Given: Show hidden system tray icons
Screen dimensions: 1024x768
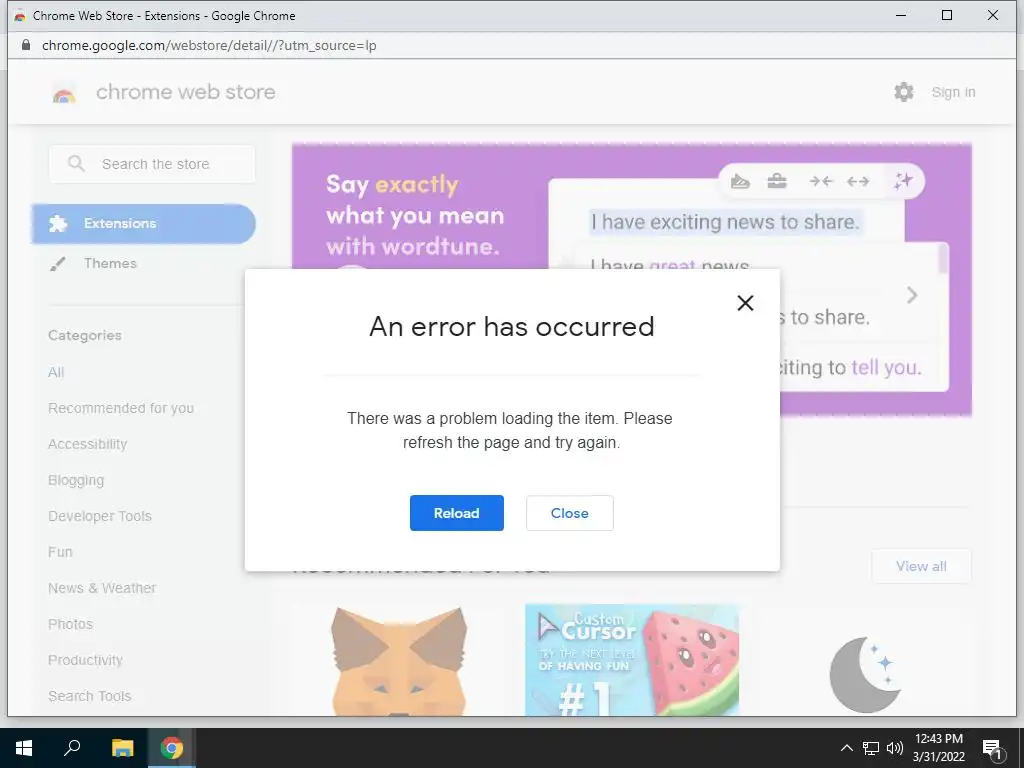Looking at the screenshot, I should click(x=846, y=748).
